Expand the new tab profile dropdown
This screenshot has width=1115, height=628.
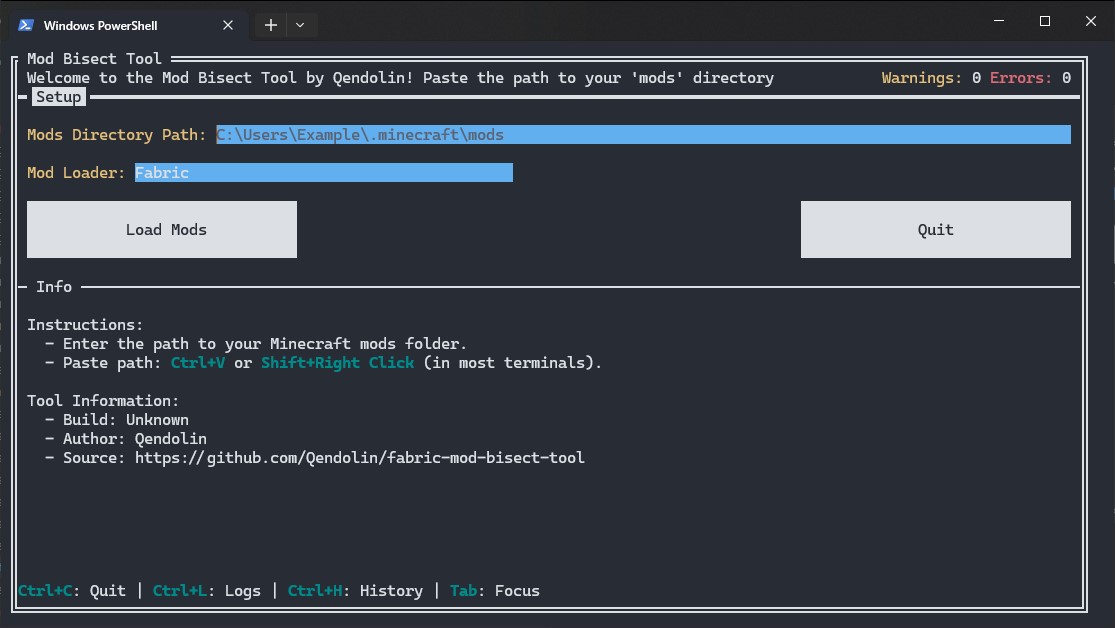tap(300, 25)
